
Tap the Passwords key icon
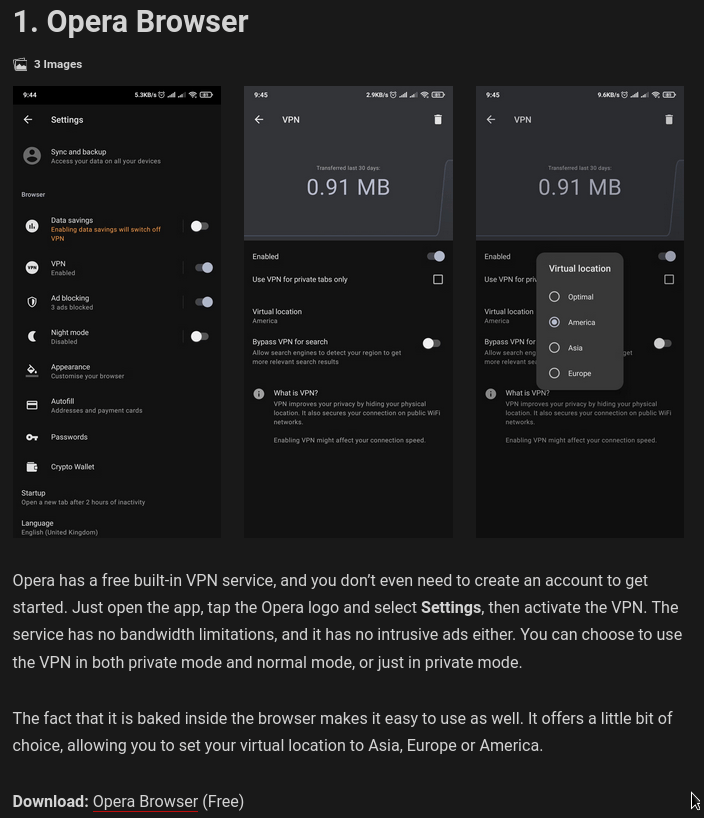[32, 437]
